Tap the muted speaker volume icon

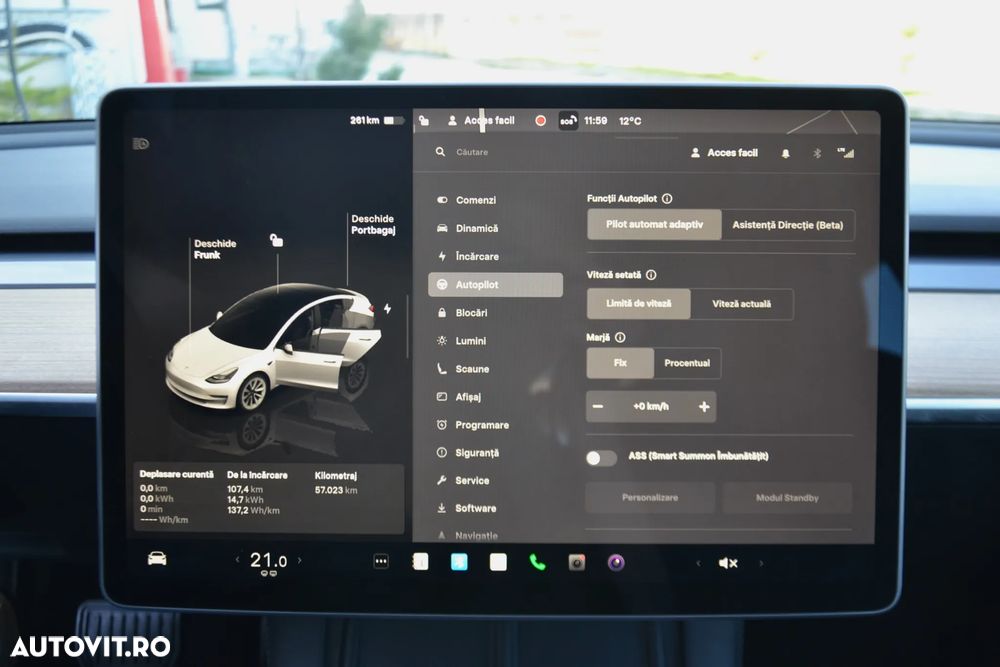[728, 563]
